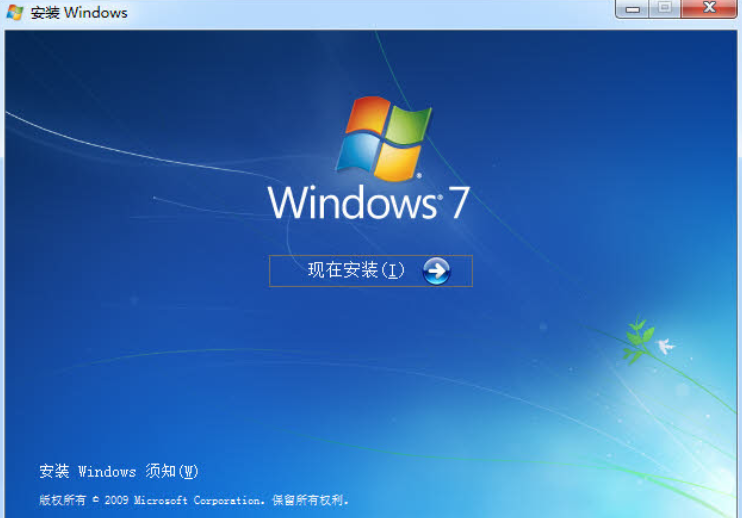Open the 安装 Windows 须知(W) link
This screenshot has width=742, height=518.
click(x=119, y=471)
